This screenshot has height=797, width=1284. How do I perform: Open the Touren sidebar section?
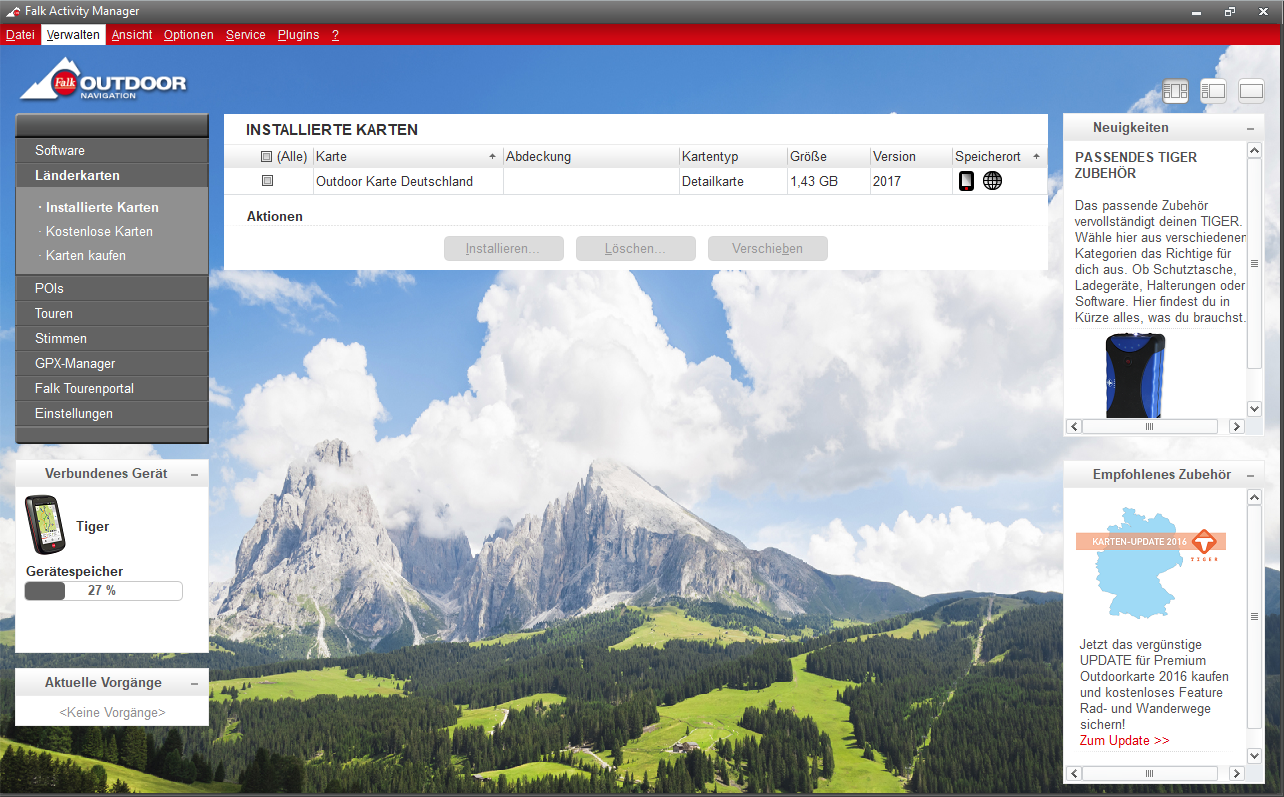pos(112,313)
